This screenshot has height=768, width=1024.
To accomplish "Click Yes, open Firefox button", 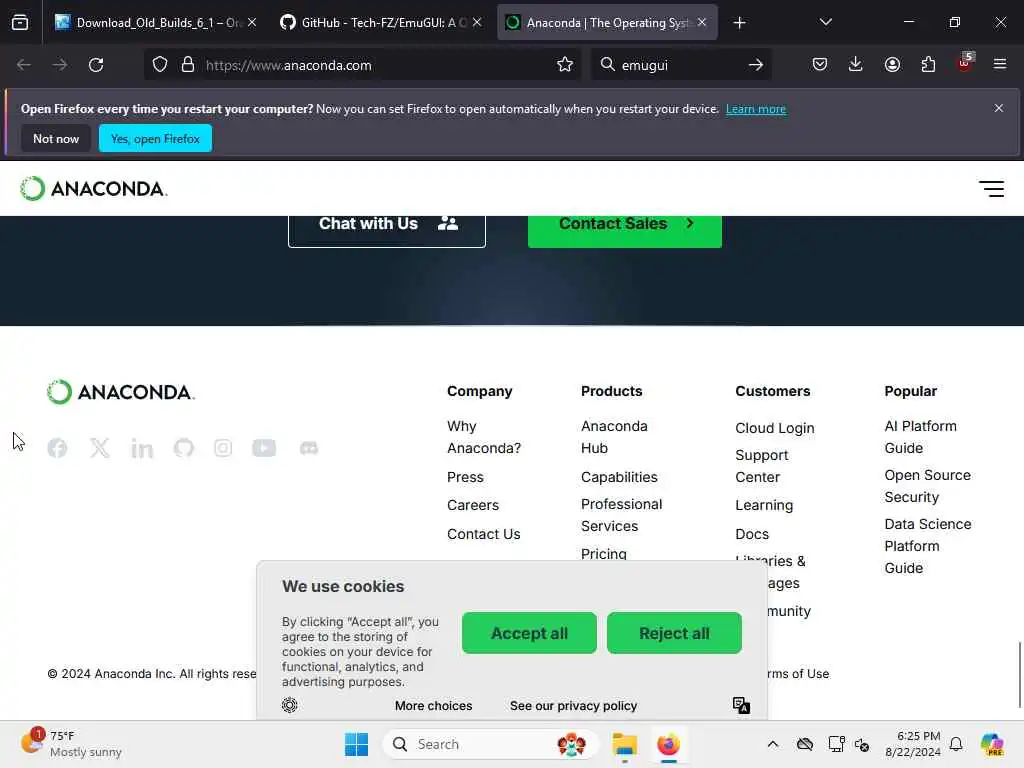I will (x=155, y=138).
